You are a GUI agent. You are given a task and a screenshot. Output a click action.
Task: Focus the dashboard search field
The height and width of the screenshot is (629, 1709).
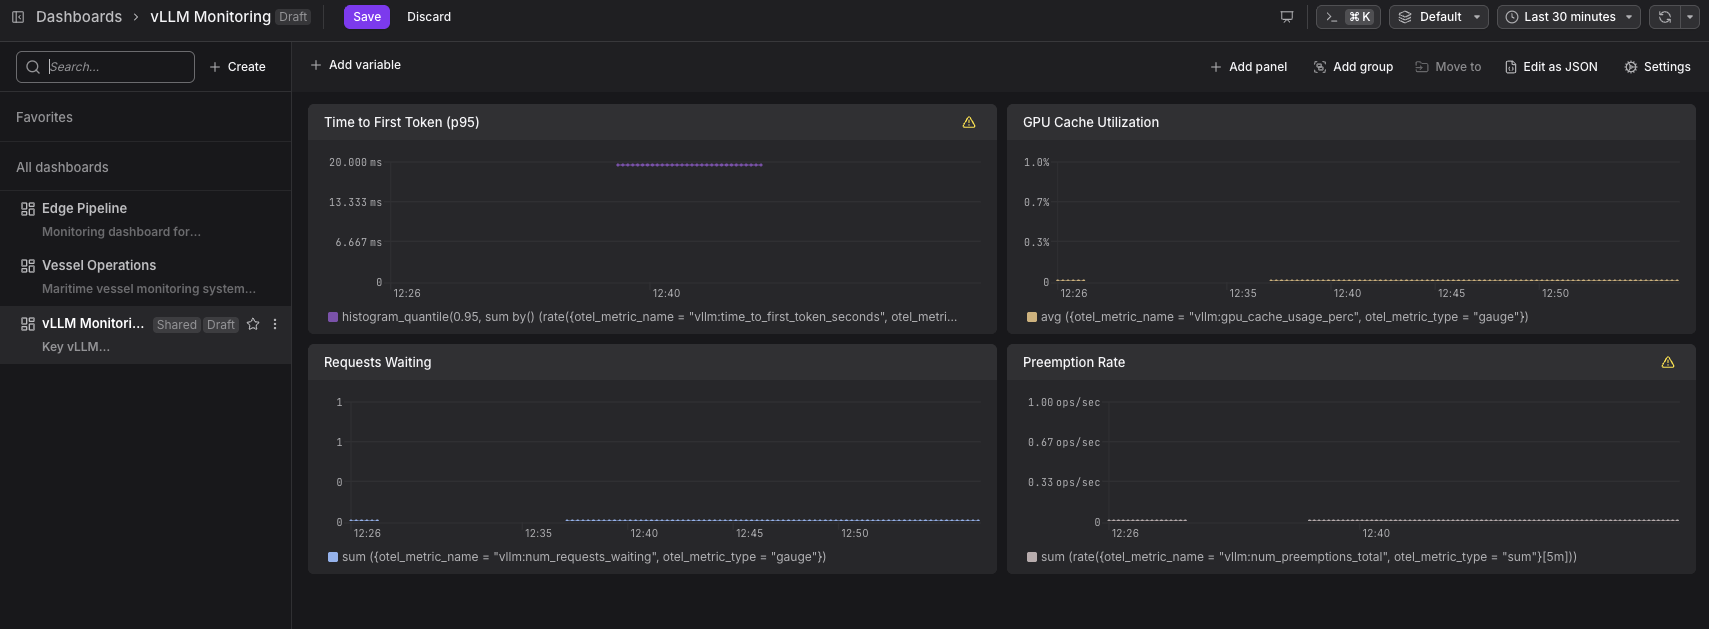click(105, 67)
